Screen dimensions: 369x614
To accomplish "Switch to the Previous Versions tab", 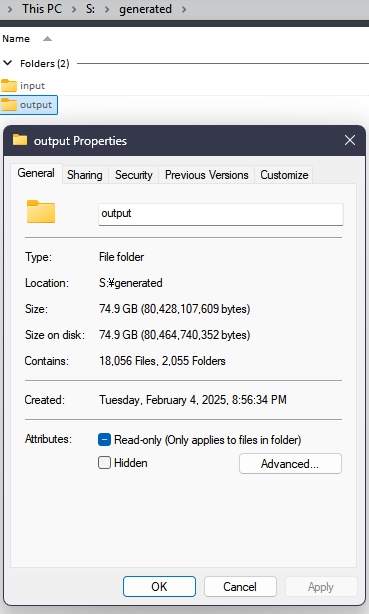I will tap(206, 175).
